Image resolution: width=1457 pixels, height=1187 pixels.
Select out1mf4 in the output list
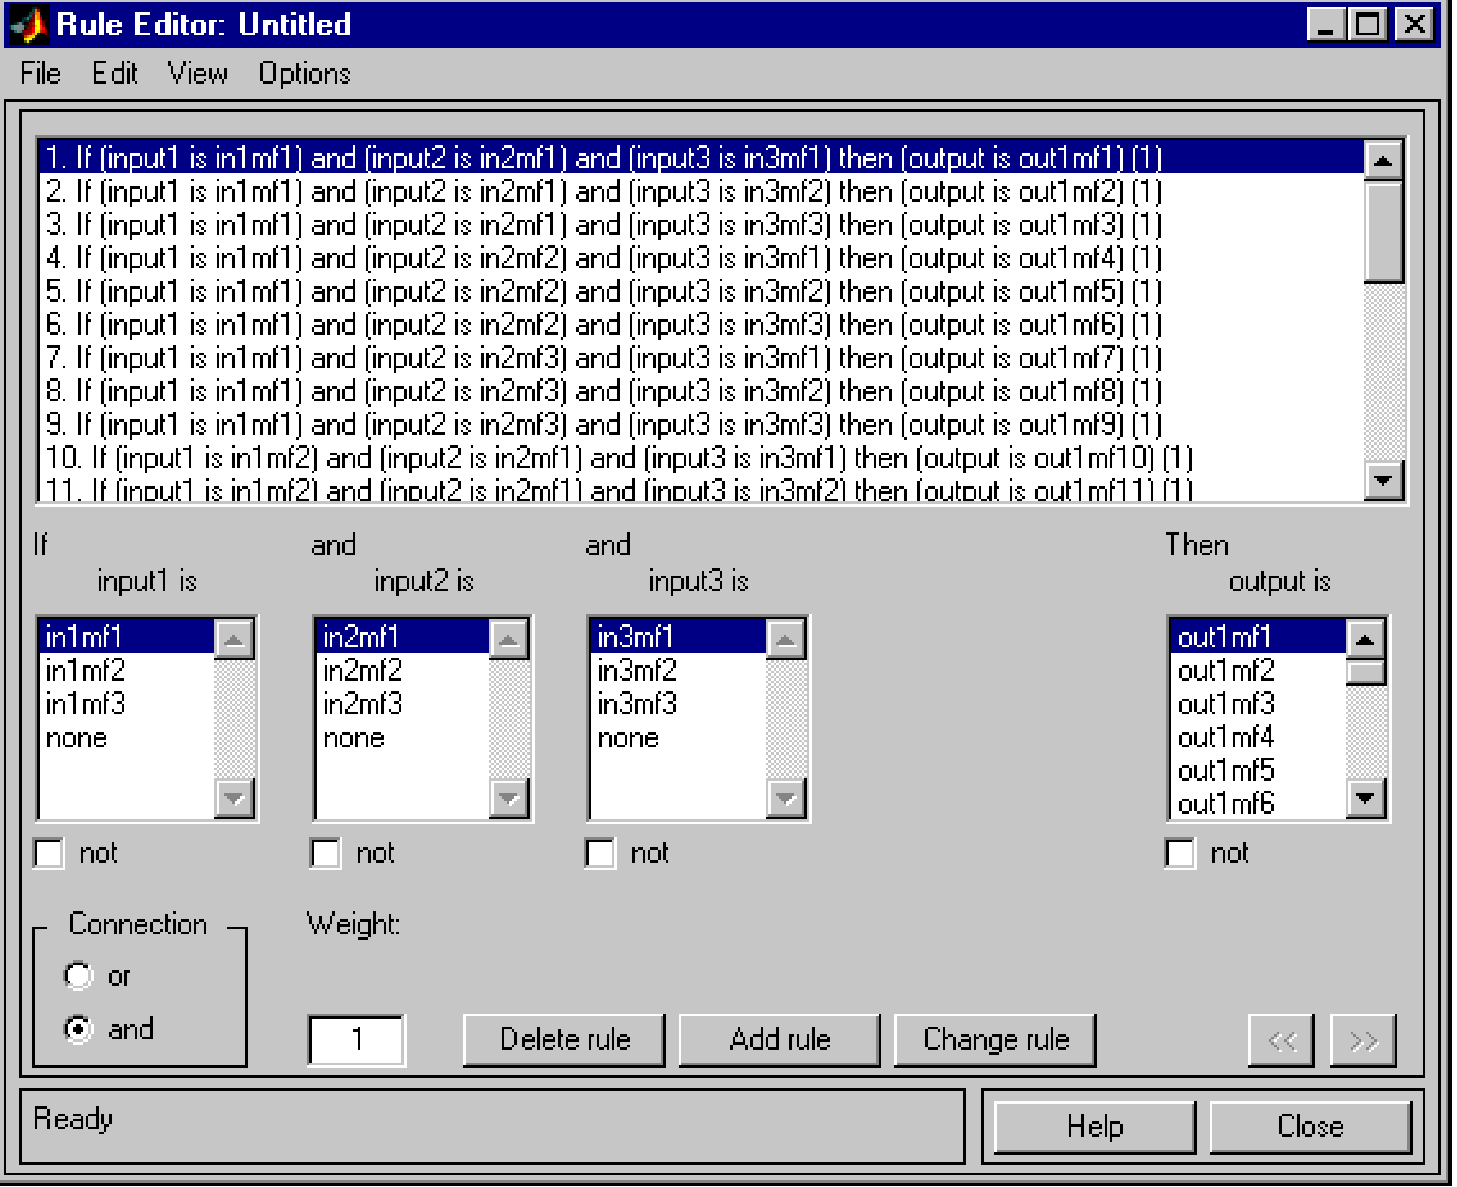click(x=1258, y=737)
